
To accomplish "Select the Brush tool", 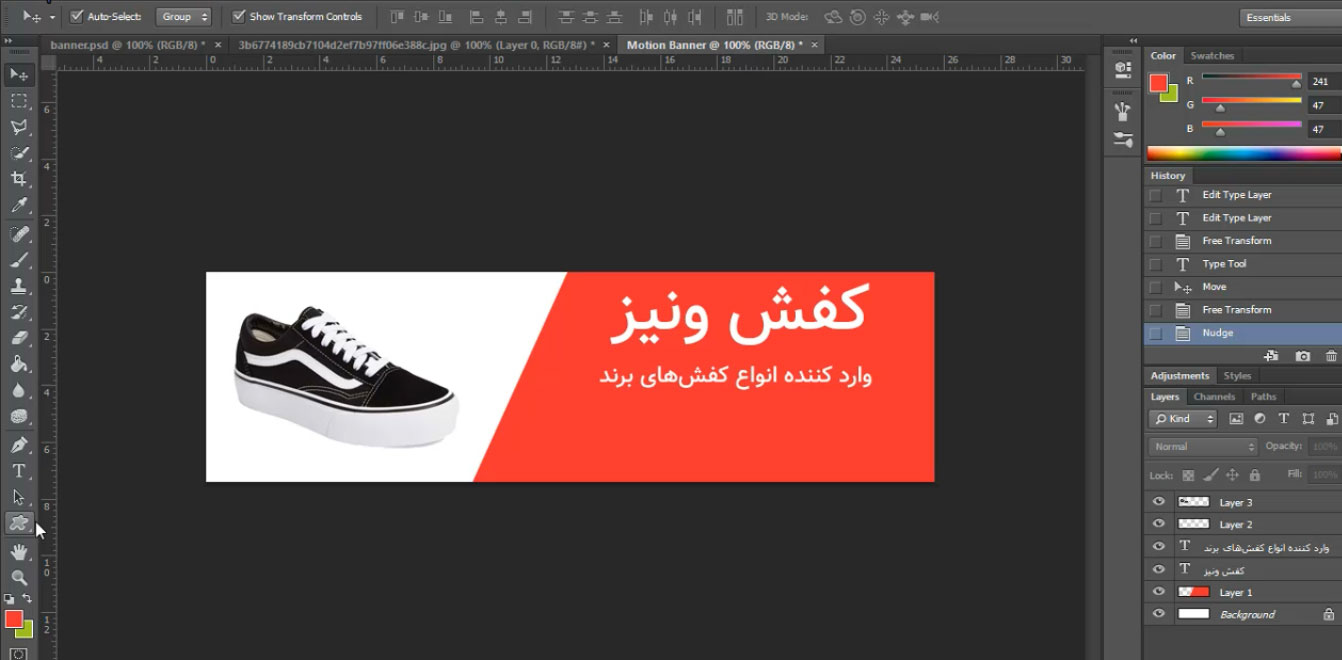I will [x=18, y=260].
